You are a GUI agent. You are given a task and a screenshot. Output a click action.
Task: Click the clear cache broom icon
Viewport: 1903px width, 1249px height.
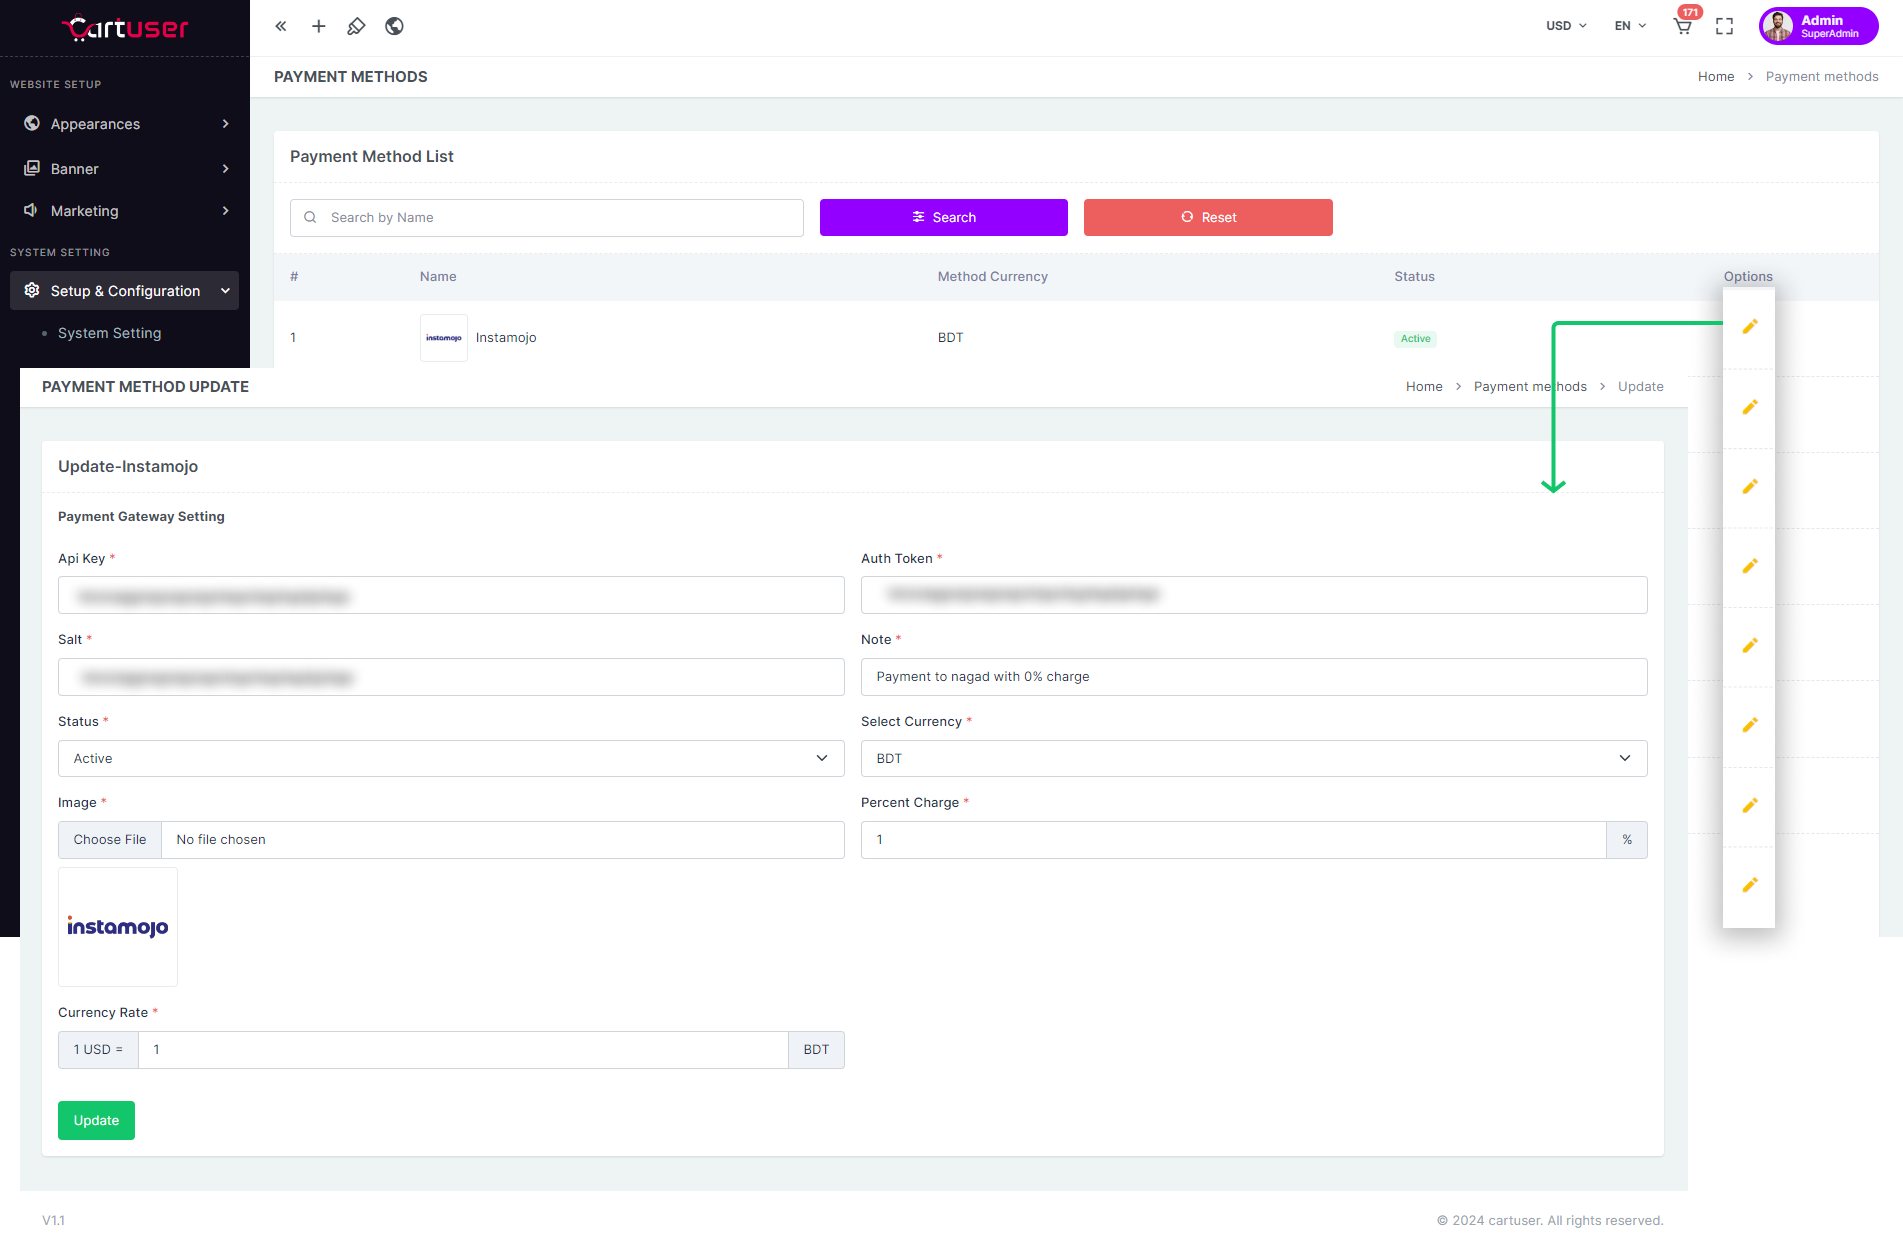point(356,26)
